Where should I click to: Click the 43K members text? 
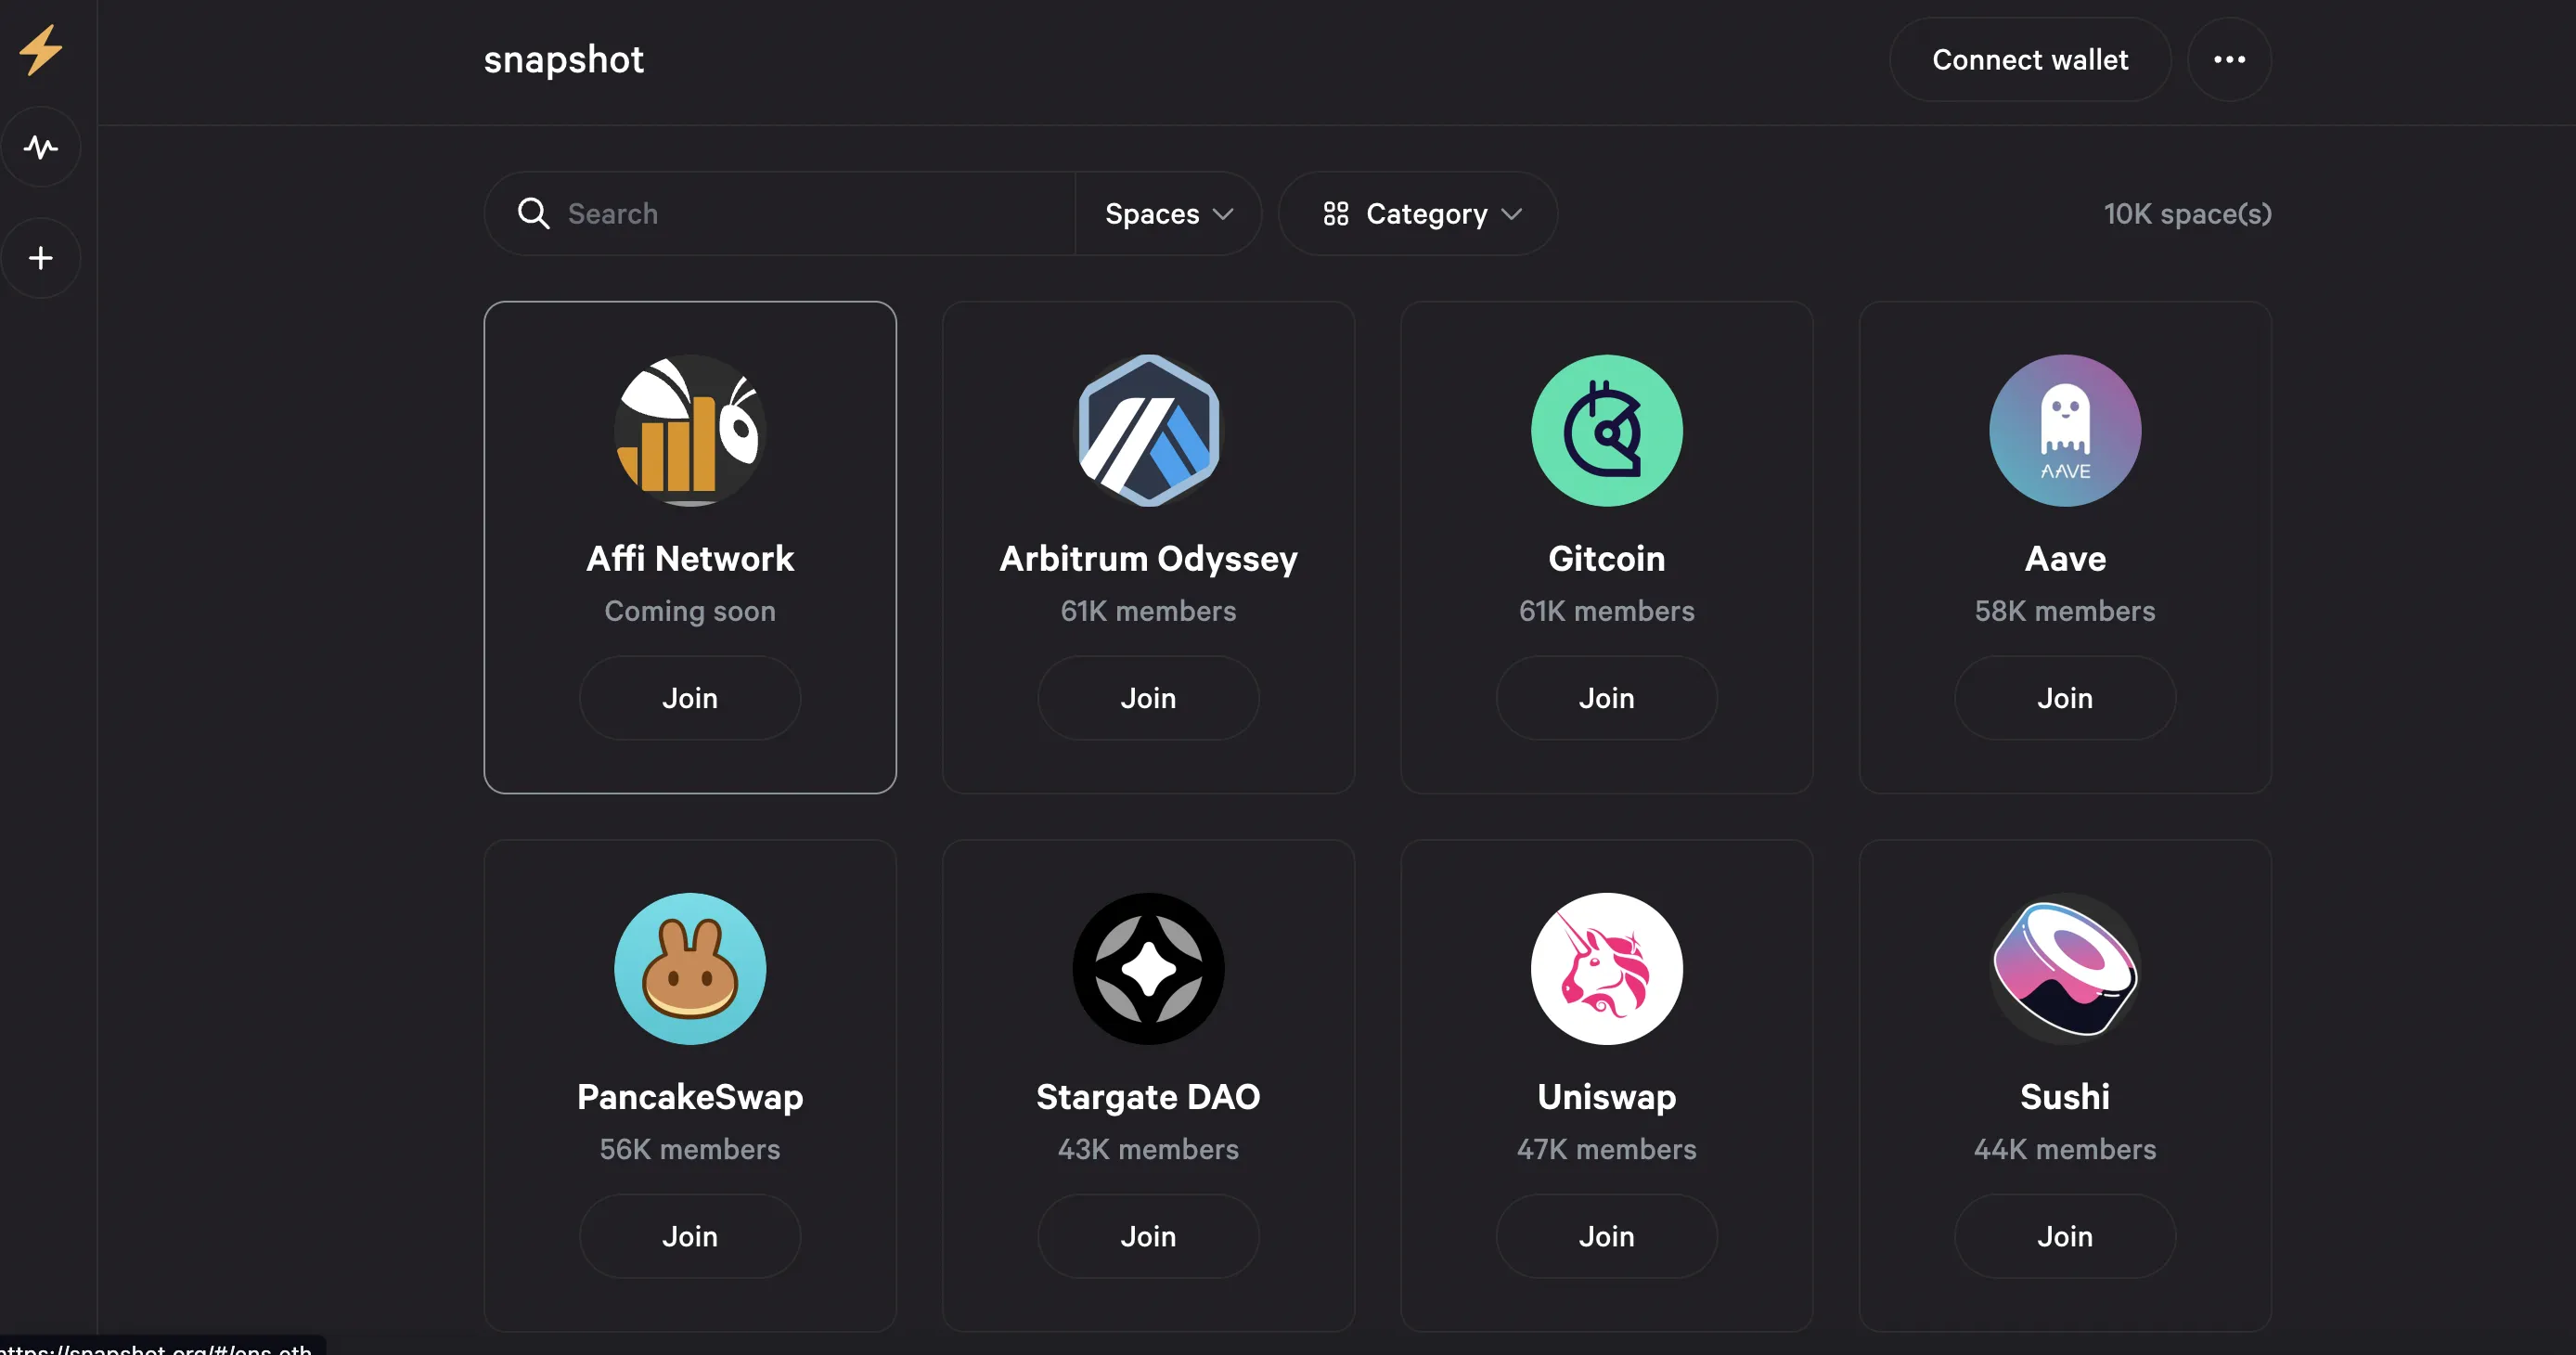1148,1149
